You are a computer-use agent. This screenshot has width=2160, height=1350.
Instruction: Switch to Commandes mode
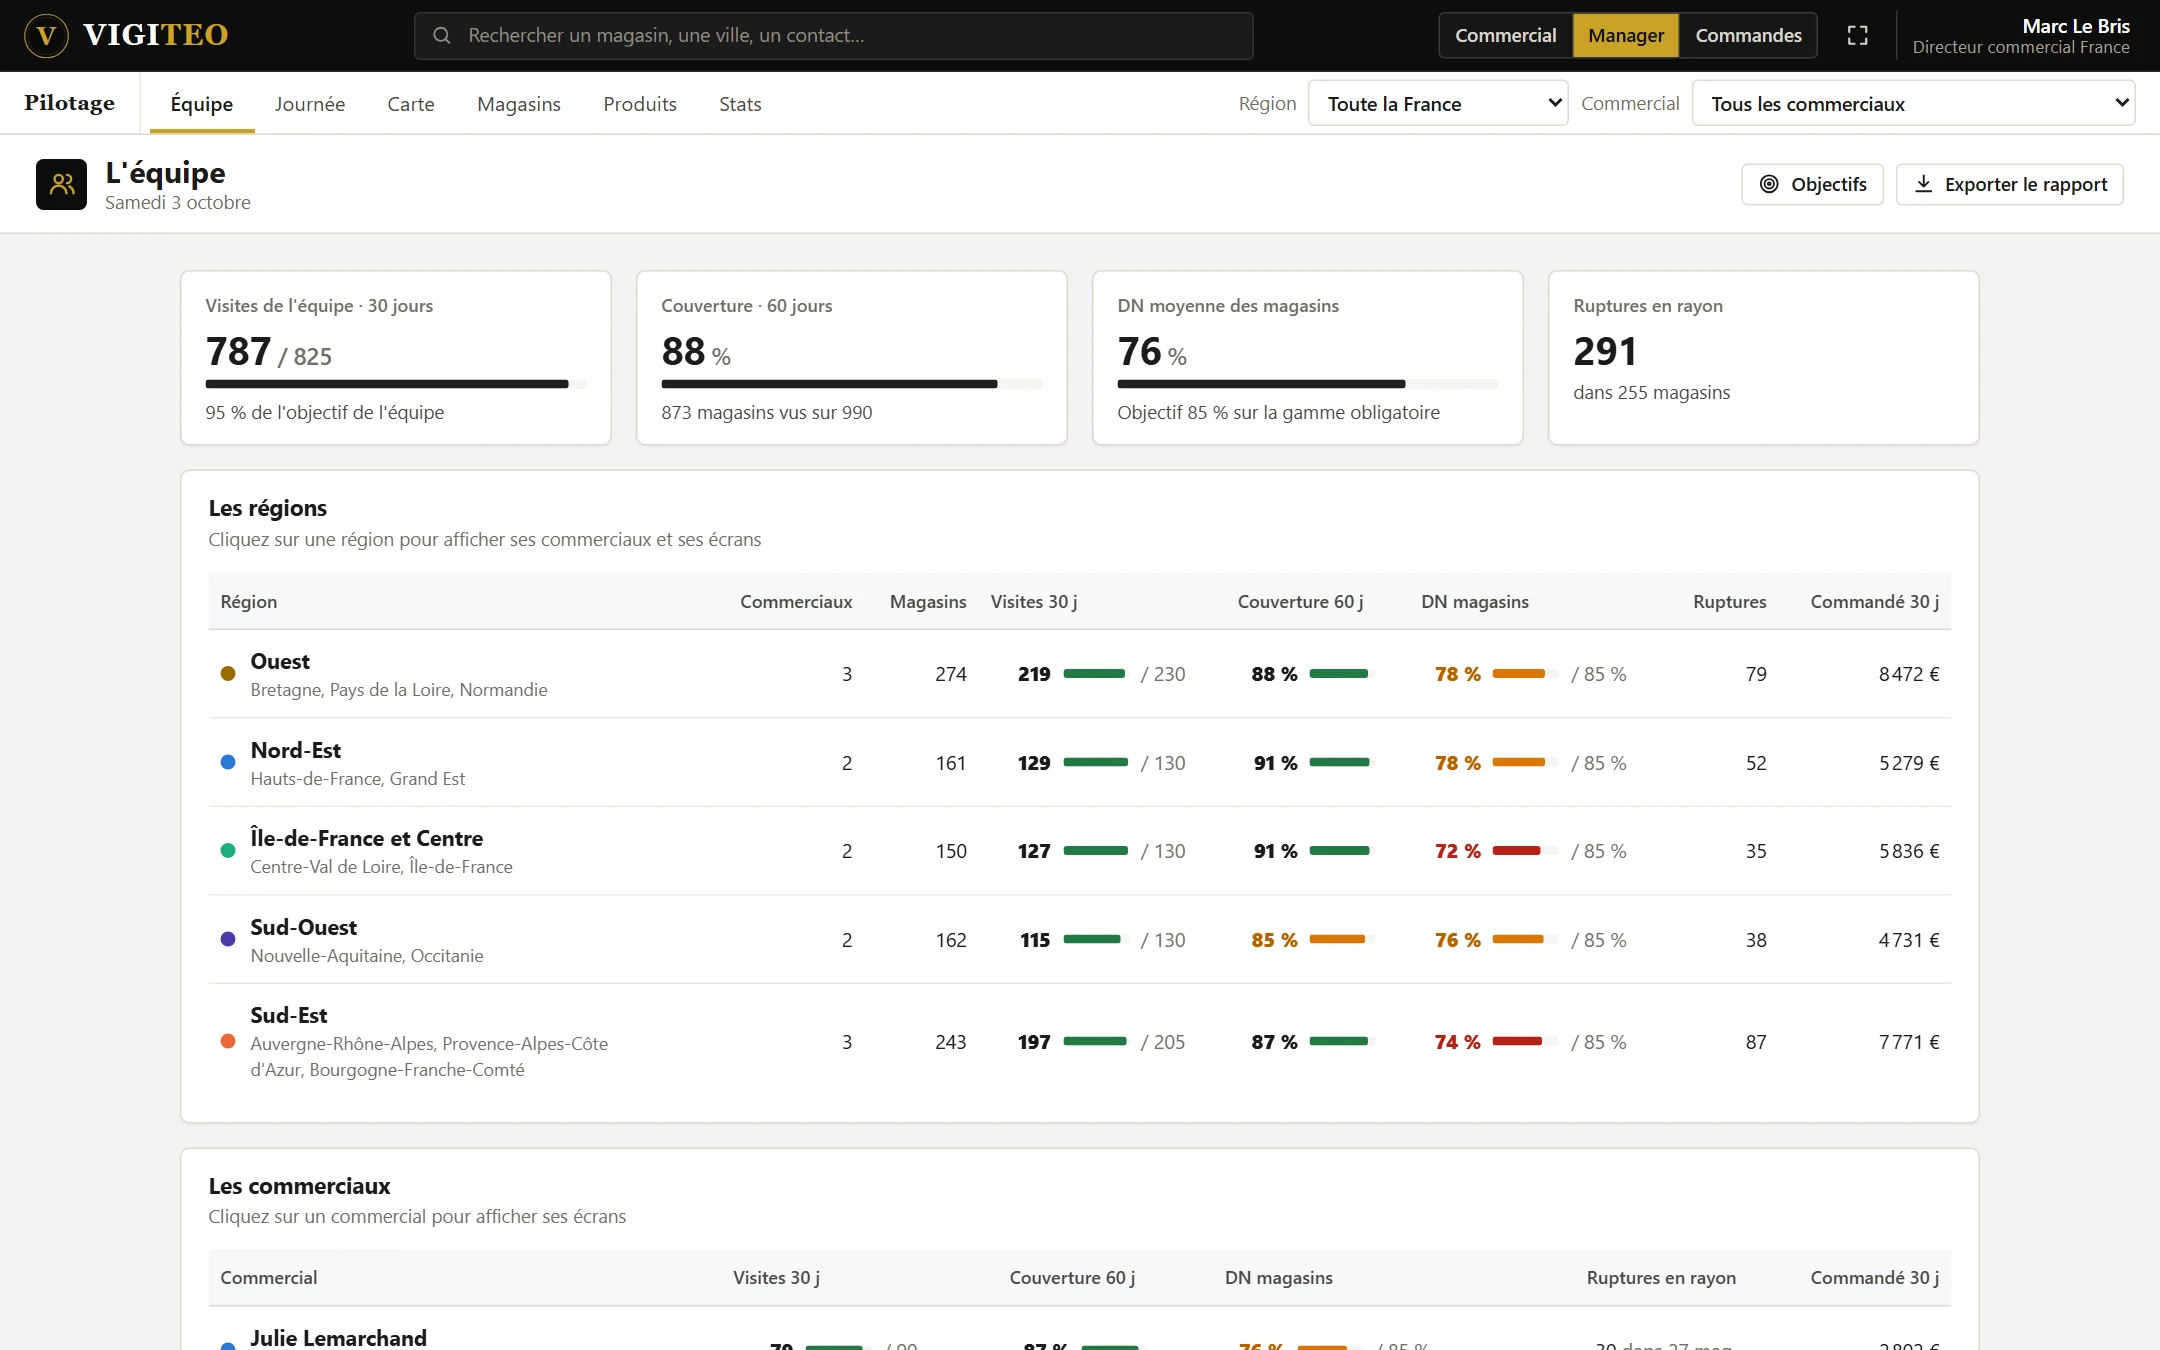point(1748,36)
